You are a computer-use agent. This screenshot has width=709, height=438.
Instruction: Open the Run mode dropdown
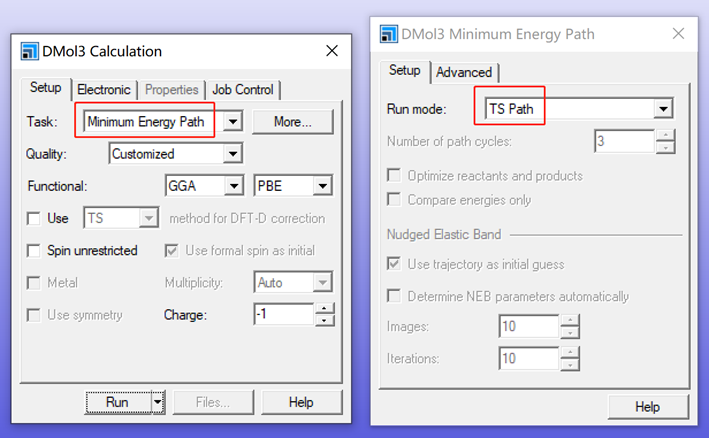pos(662,108)
